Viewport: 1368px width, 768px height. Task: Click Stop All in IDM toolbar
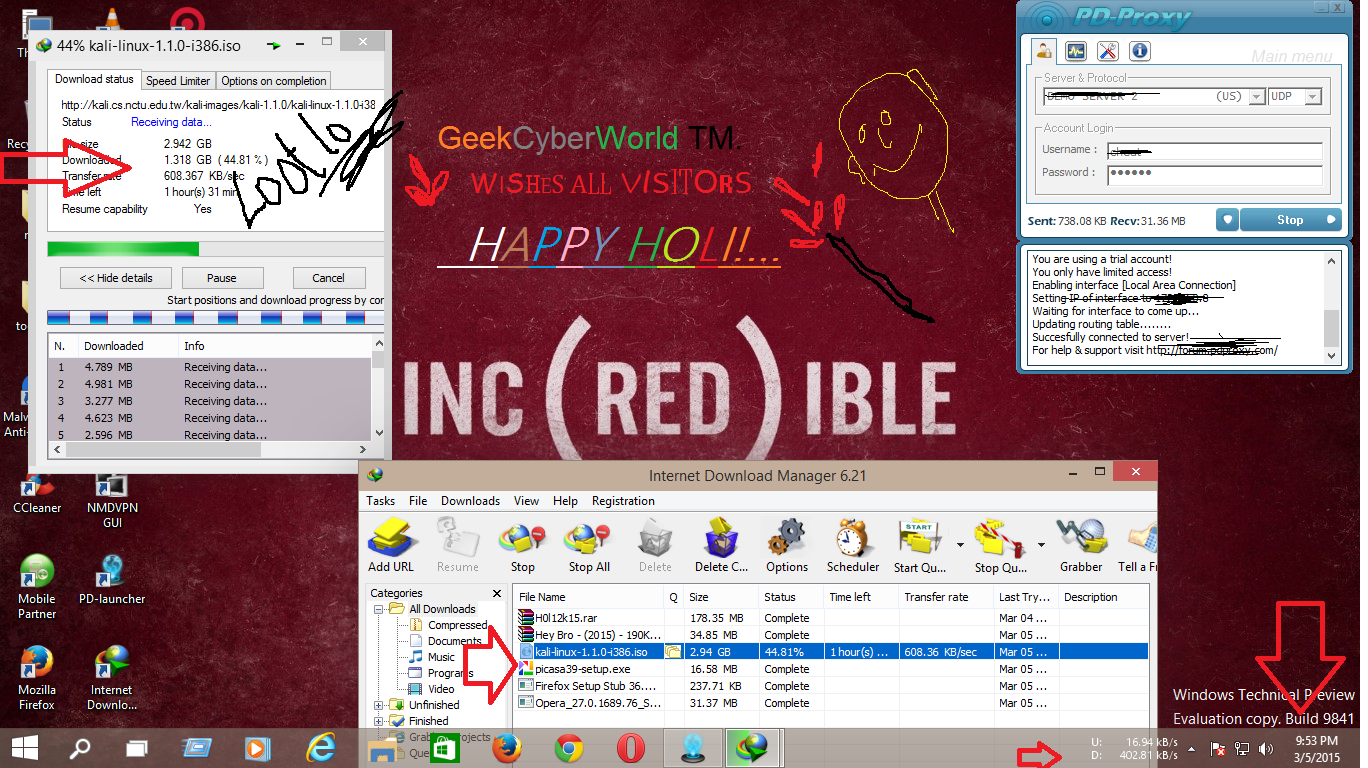pyautogui.click(x=589, y=546)
